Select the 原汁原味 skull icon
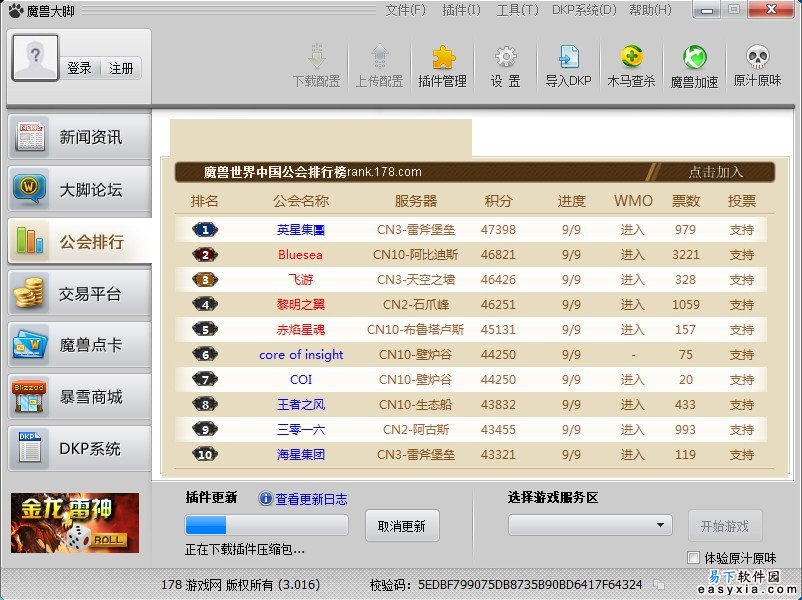 pos(758,57)
